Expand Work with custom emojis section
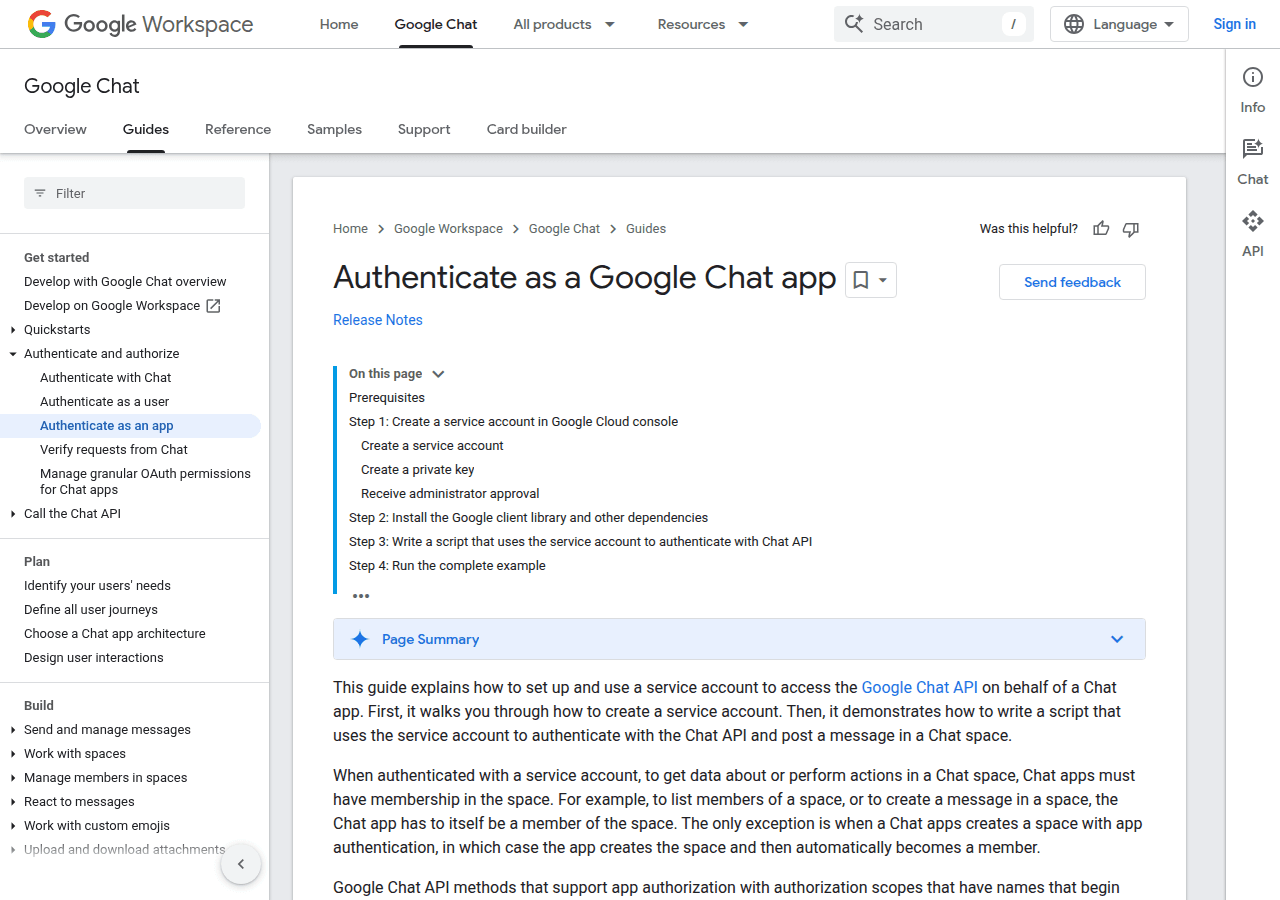This screenshot has width=1280, height=900. point(13,826)
